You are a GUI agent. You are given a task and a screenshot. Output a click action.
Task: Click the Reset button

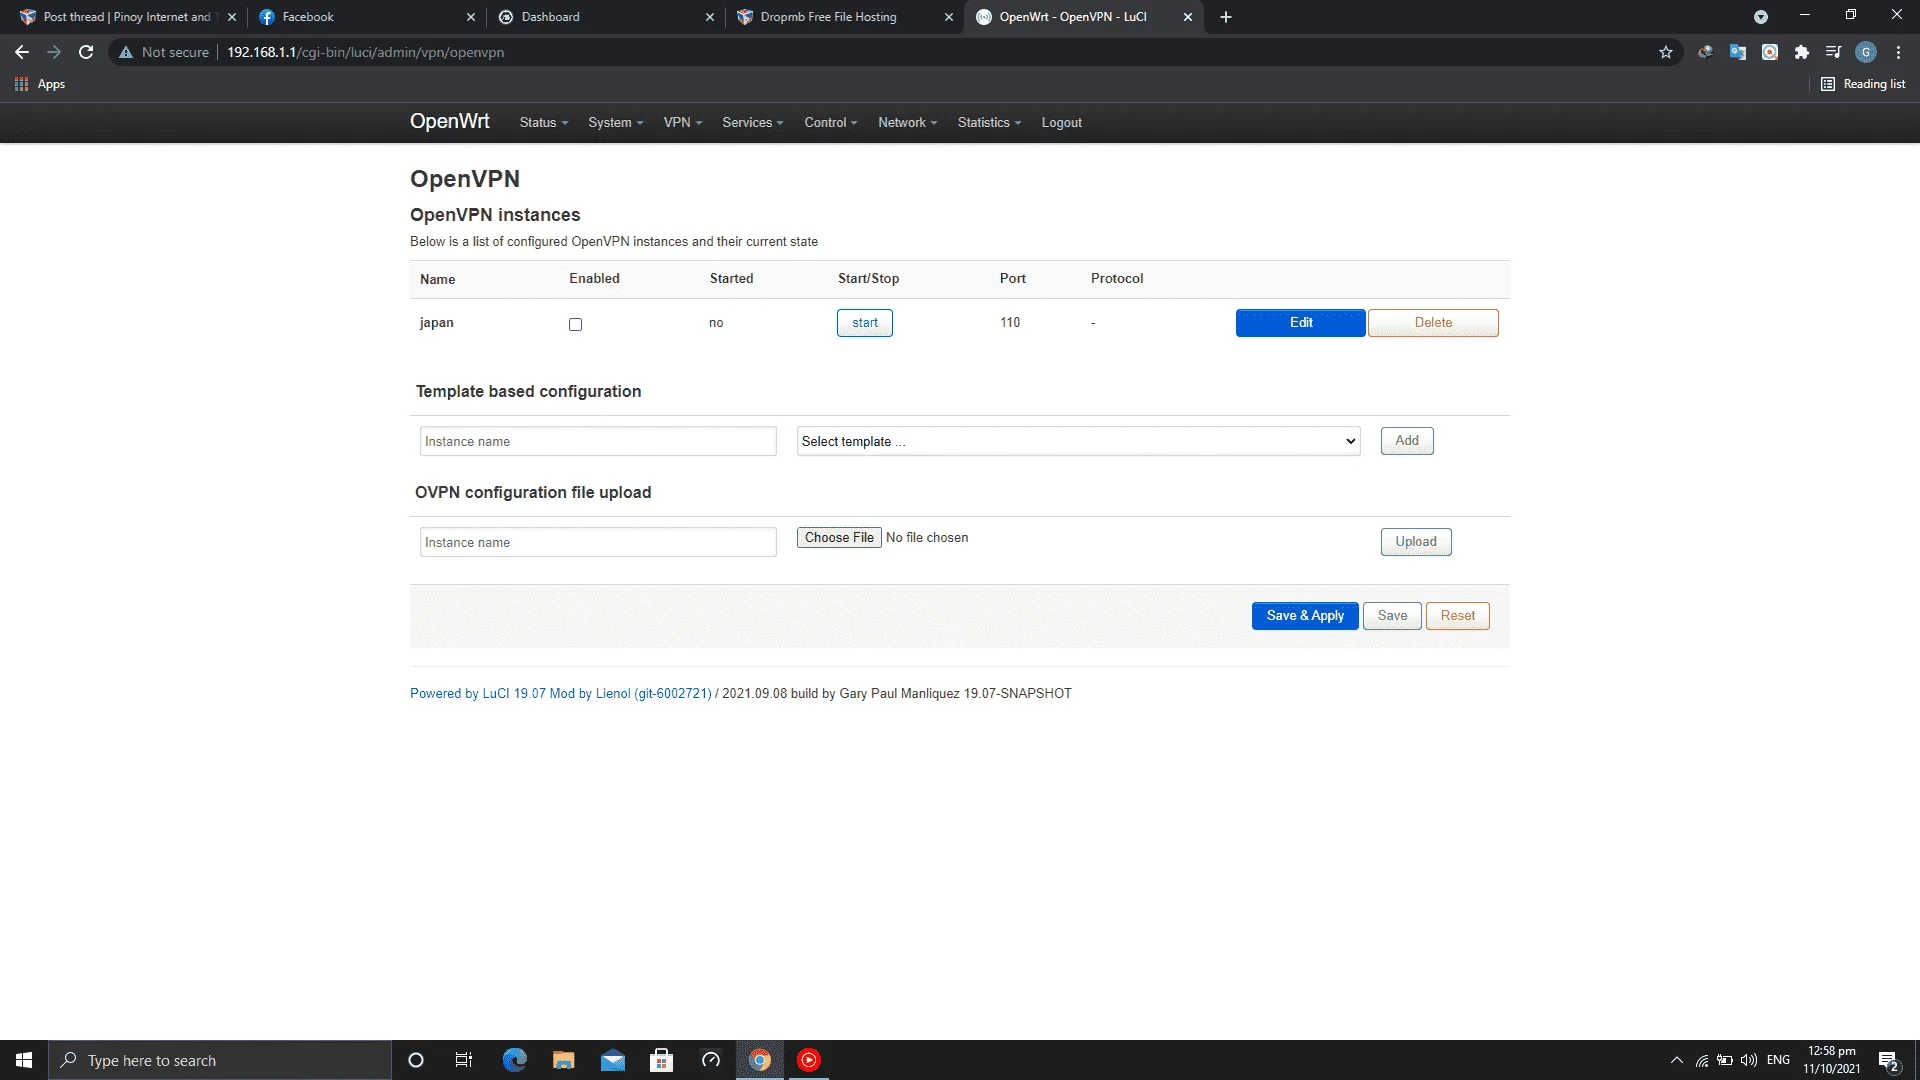[1458, 616]
